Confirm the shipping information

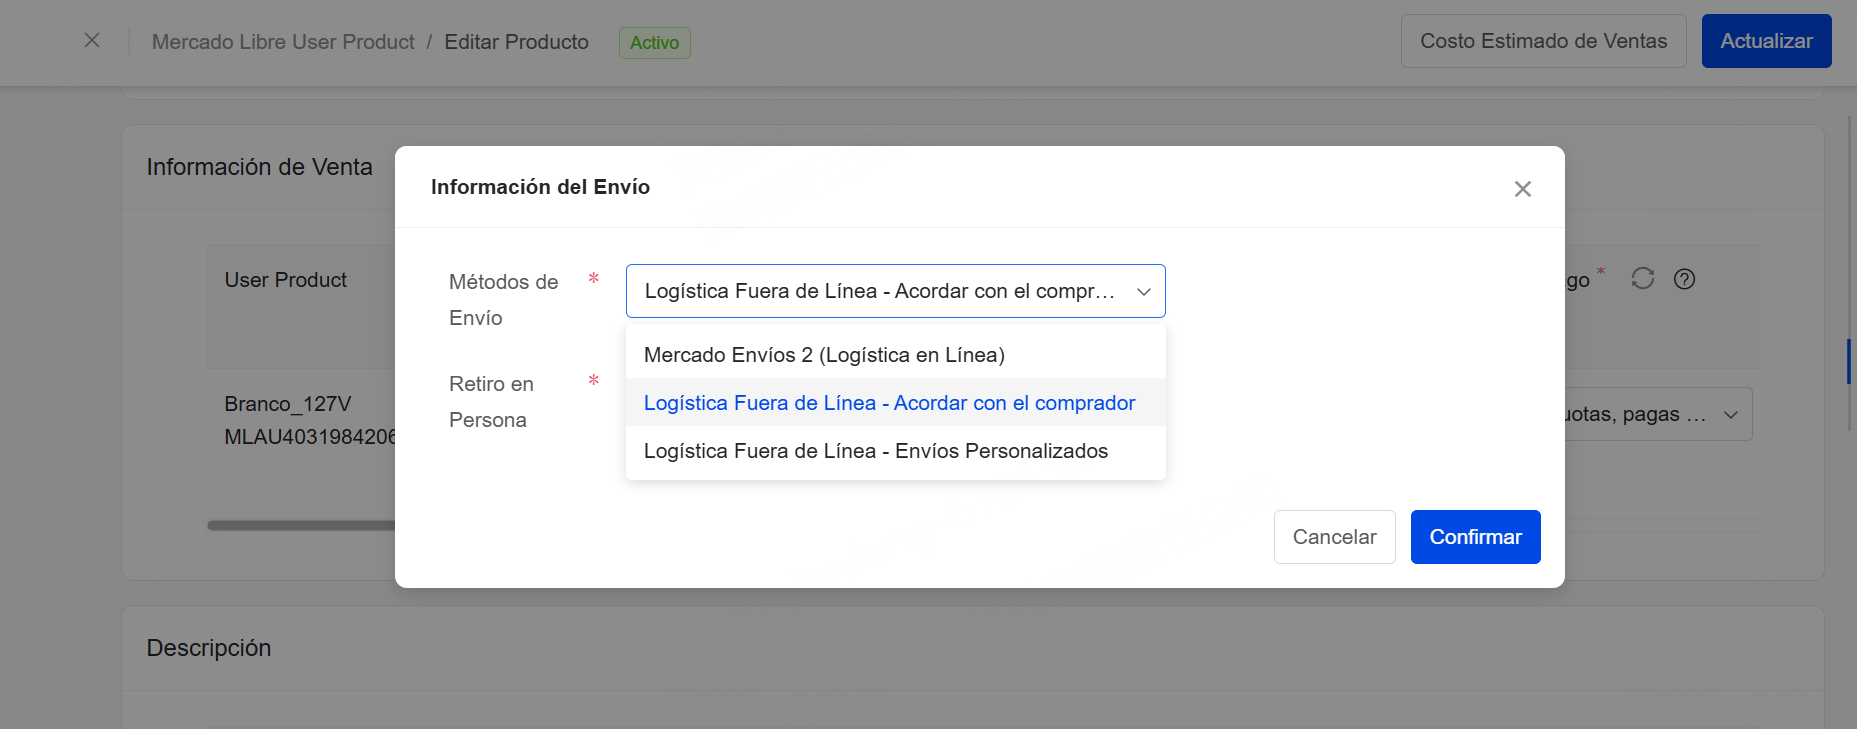(1475, 537)
